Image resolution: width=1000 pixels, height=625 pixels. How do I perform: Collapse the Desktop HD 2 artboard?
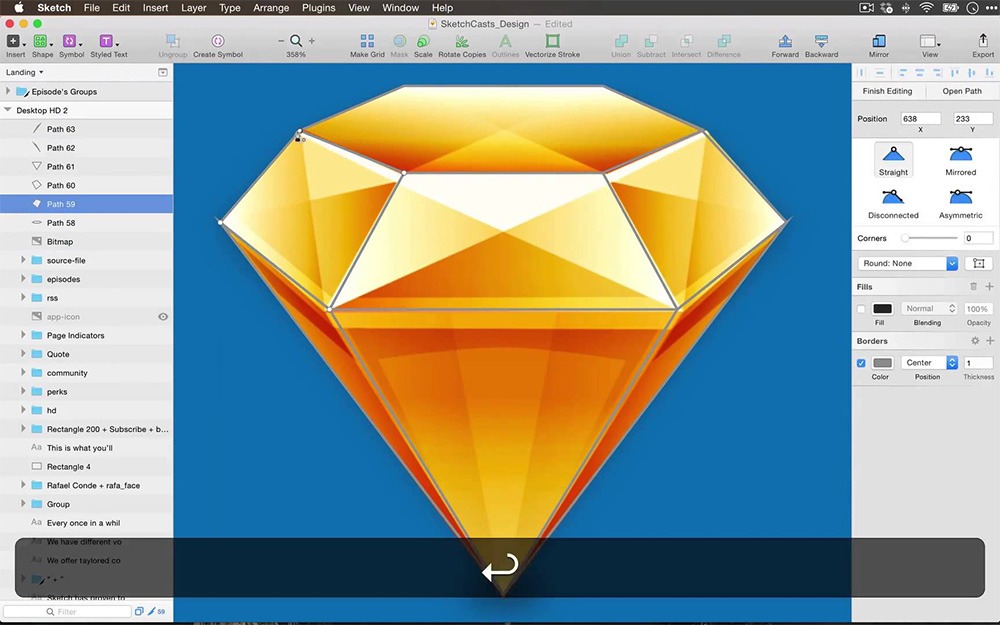[8, 110]
